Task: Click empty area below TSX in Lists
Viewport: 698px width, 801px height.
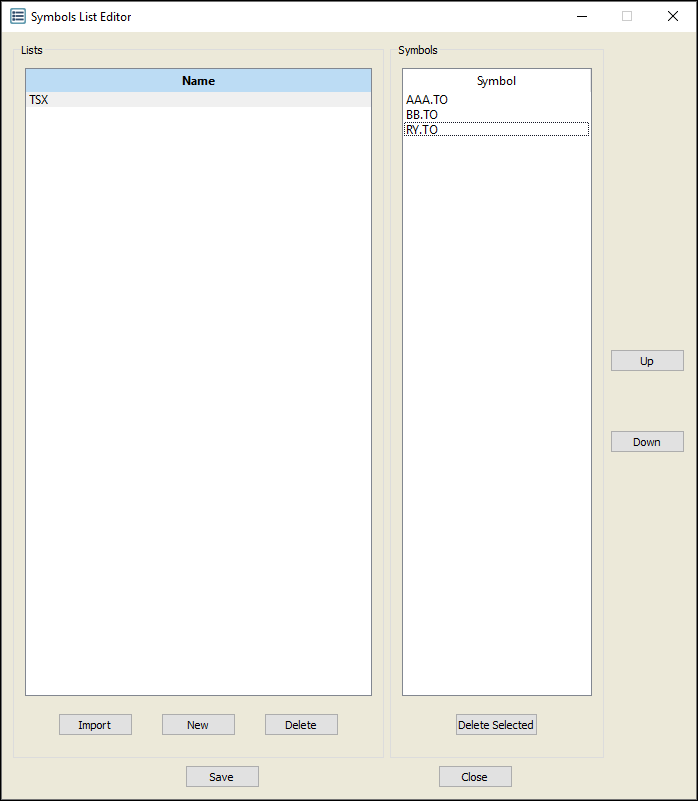Action: click(198, 400)
